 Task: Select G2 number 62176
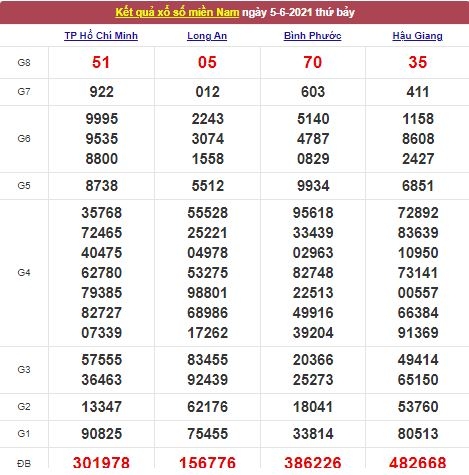tap(207, 407)
